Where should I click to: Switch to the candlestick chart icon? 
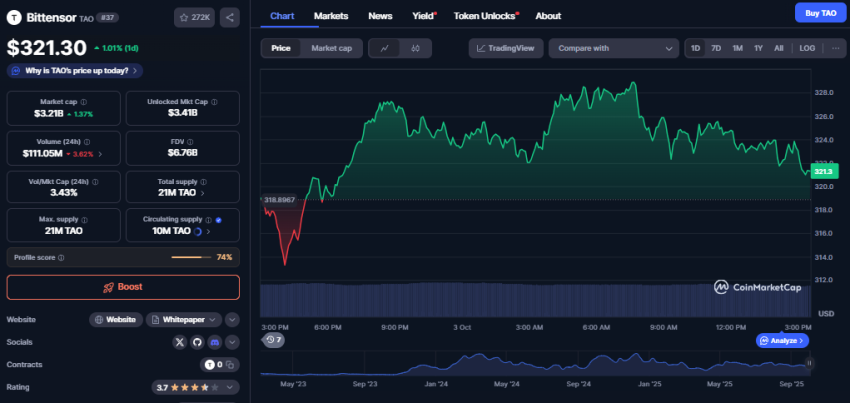[414, 48]
